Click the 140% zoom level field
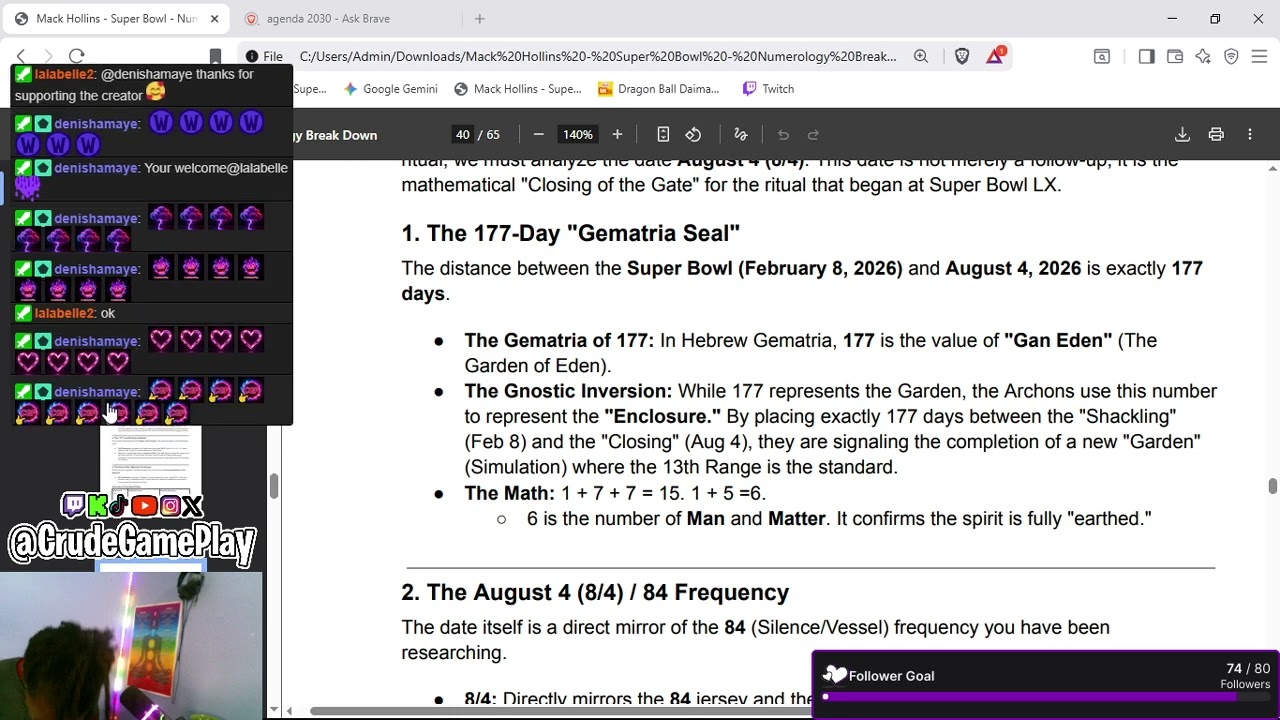 click(577, 134)
